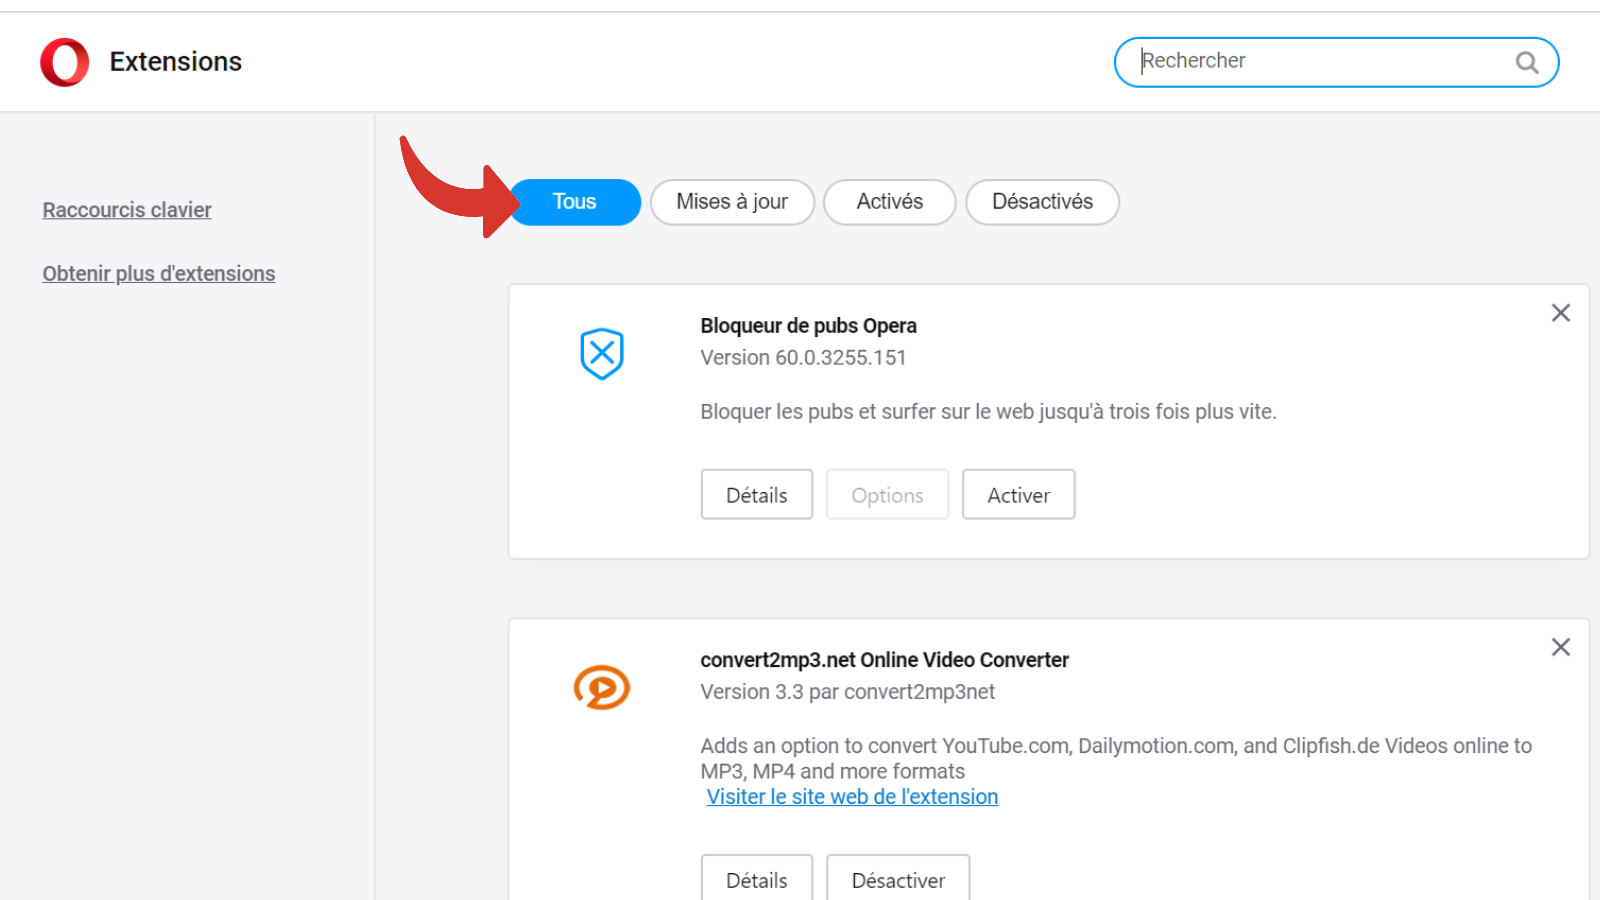This screenshot has height=900, width=1600.
Task: Click Options for Bloqueur de pubs
Action: pyautogui.click(x=887, y=495)
